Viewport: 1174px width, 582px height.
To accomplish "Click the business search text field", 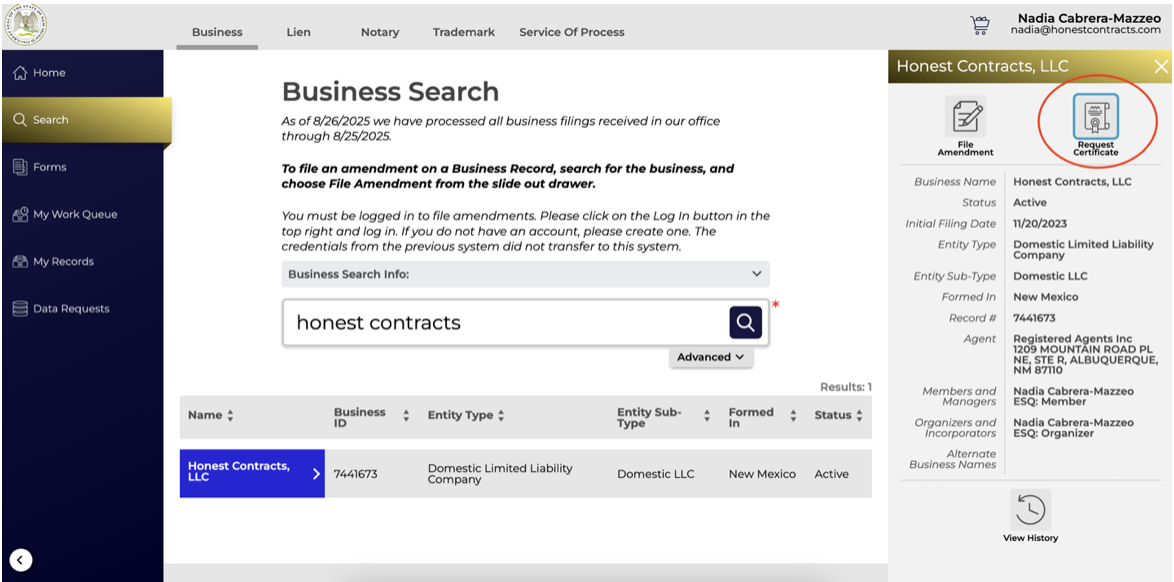I will 505,322.
